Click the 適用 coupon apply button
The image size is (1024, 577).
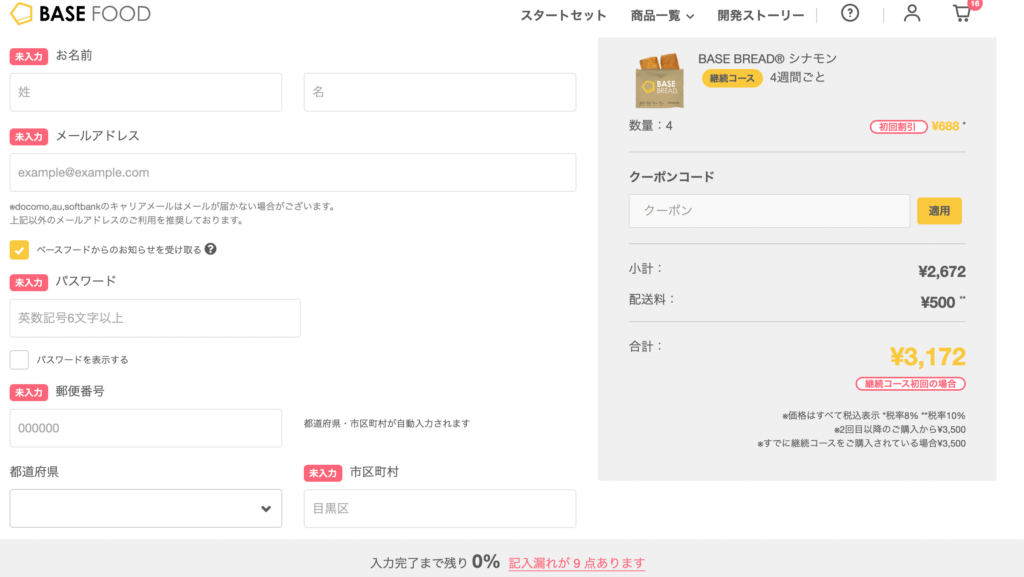click(939, 211)
